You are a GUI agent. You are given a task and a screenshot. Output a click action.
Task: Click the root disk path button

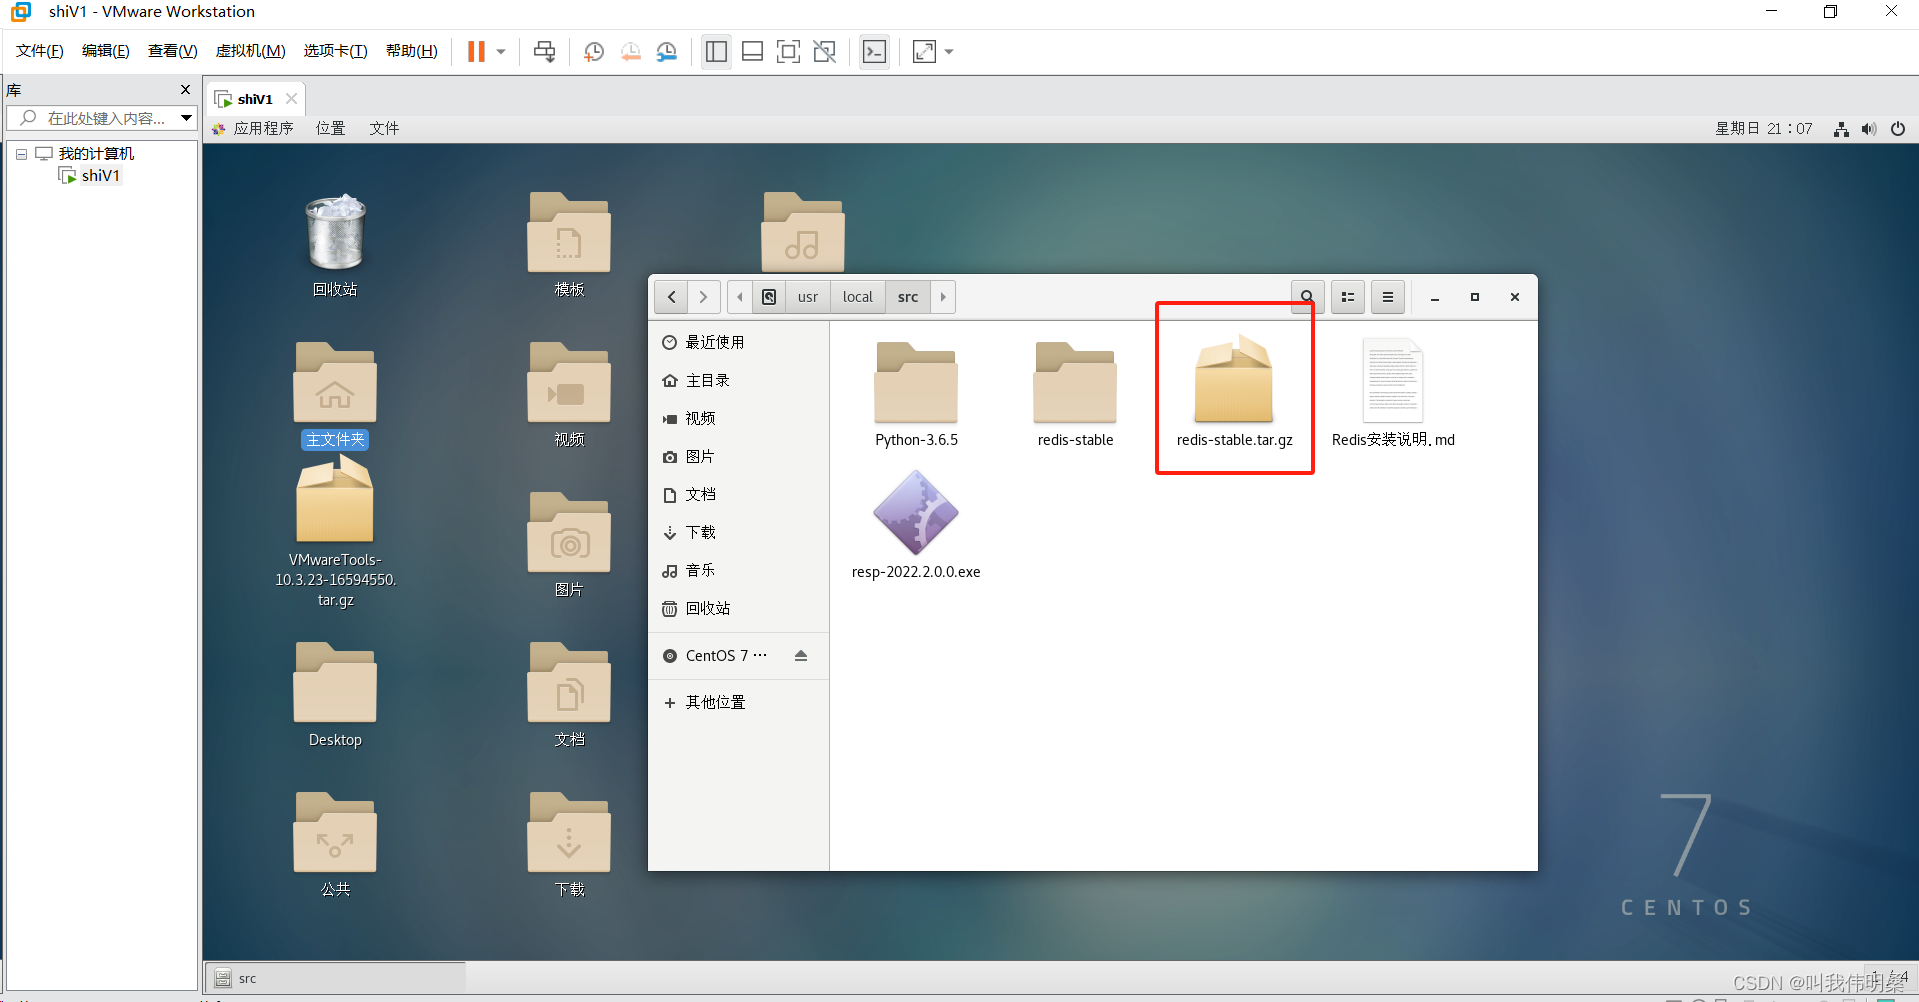point(769,297)
